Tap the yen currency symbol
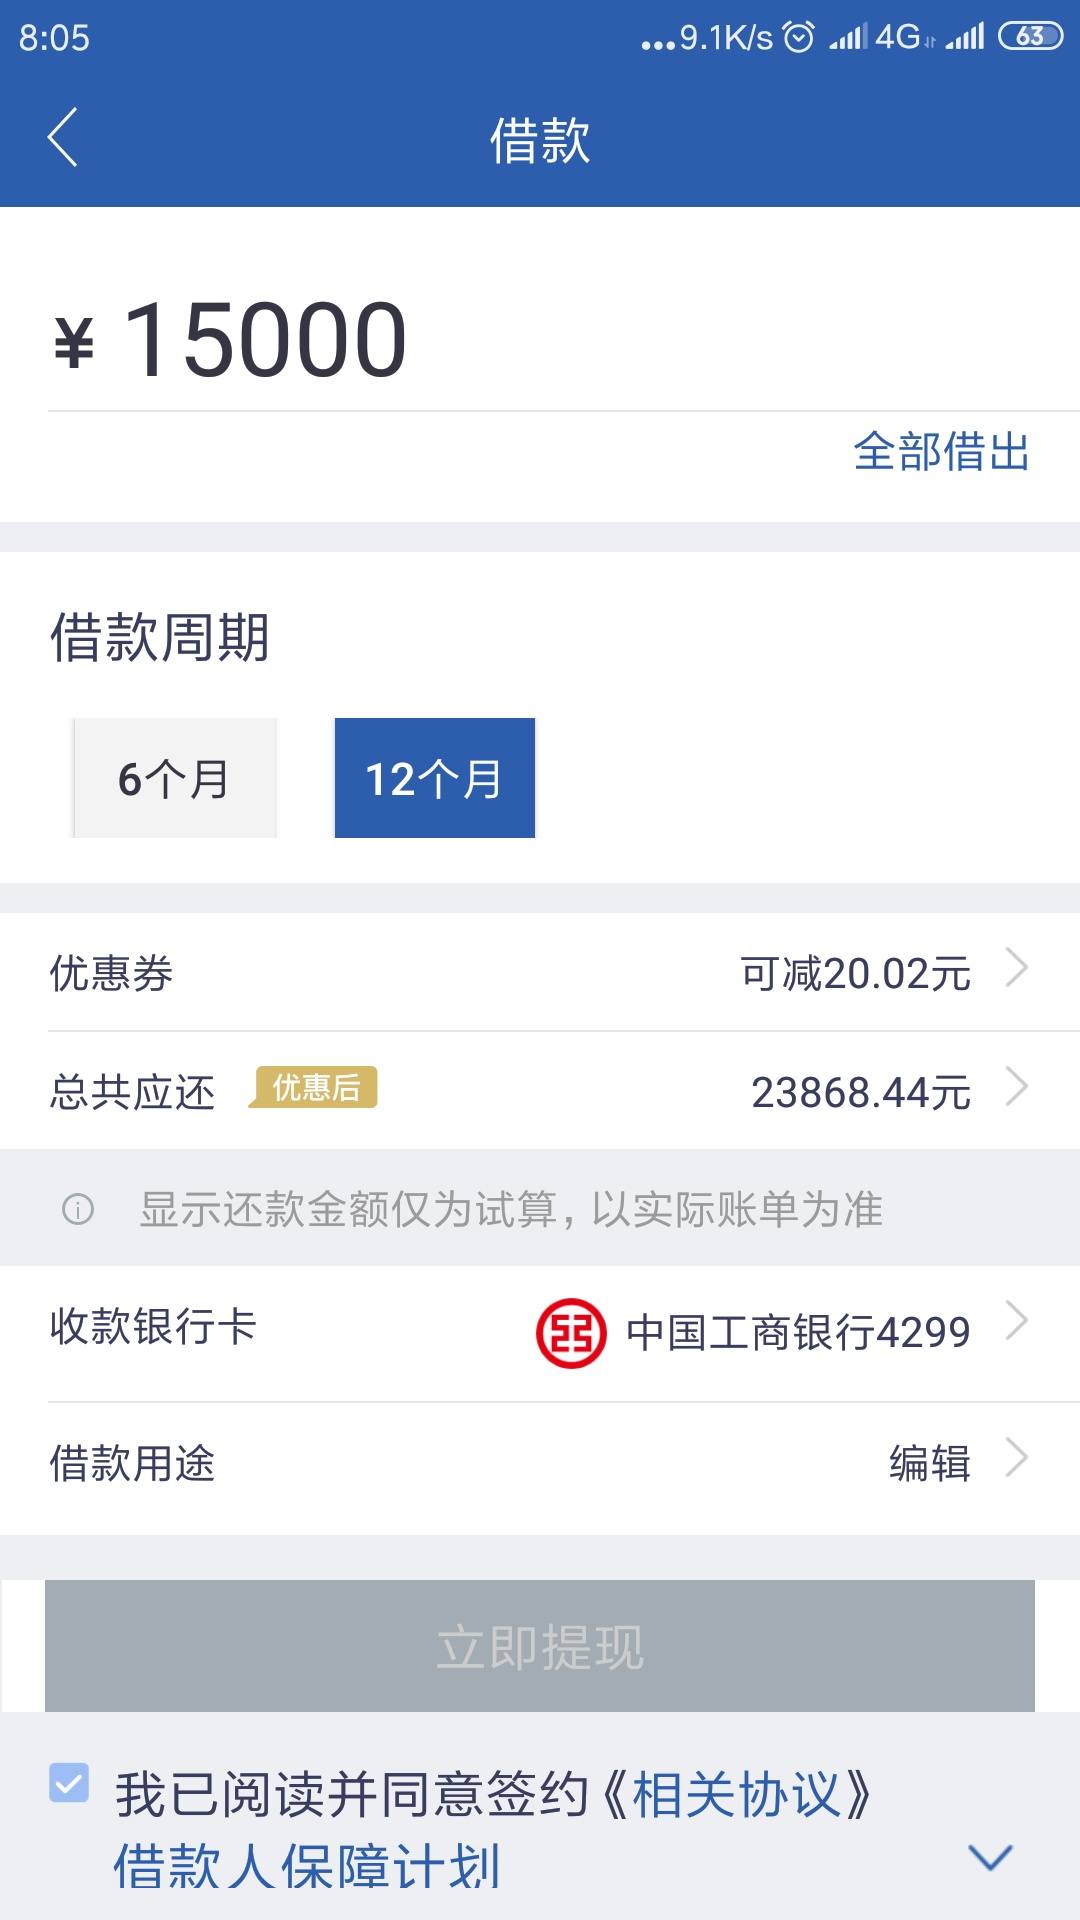The height and width of the screenshot is (1920, 1080). coord(74,343)
